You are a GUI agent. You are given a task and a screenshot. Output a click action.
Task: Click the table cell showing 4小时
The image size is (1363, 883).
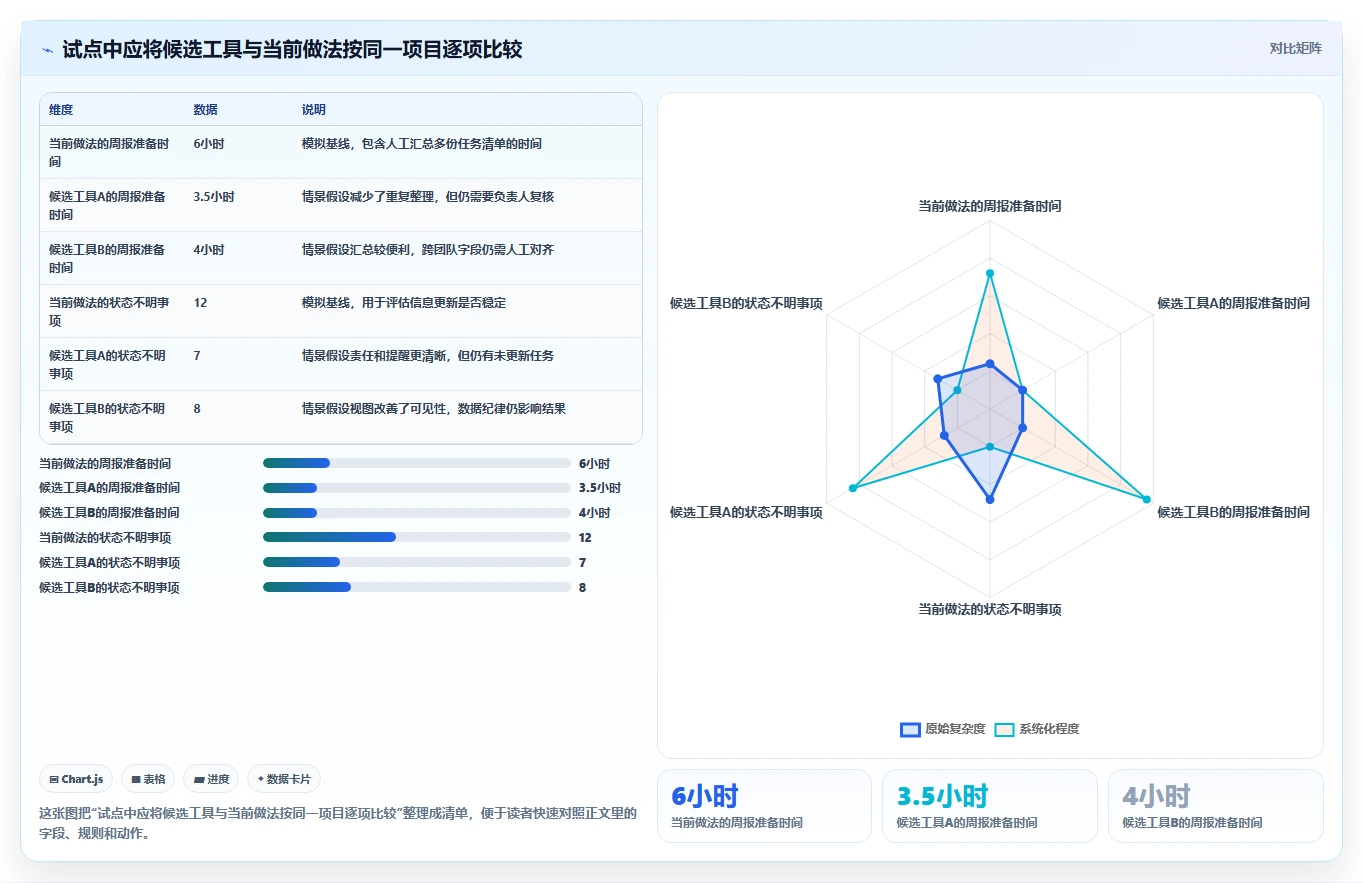point(209,250)
